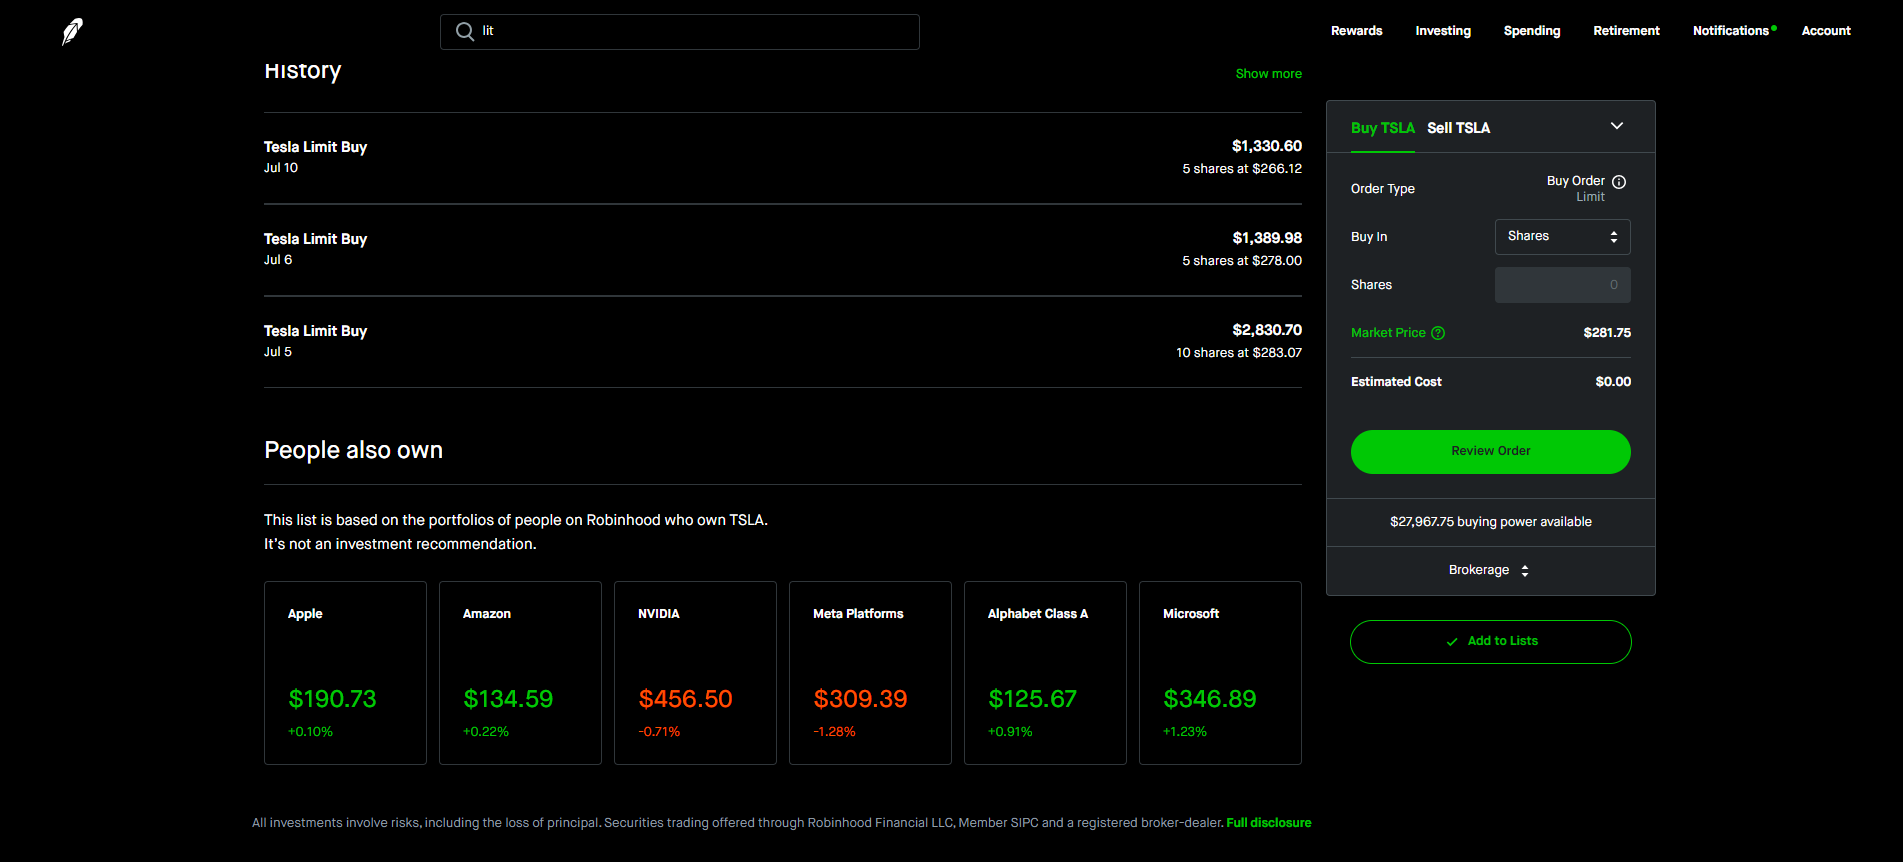Open the Investing menu
Viewport: 1903px width, 862px height.
pos(1443,31)
